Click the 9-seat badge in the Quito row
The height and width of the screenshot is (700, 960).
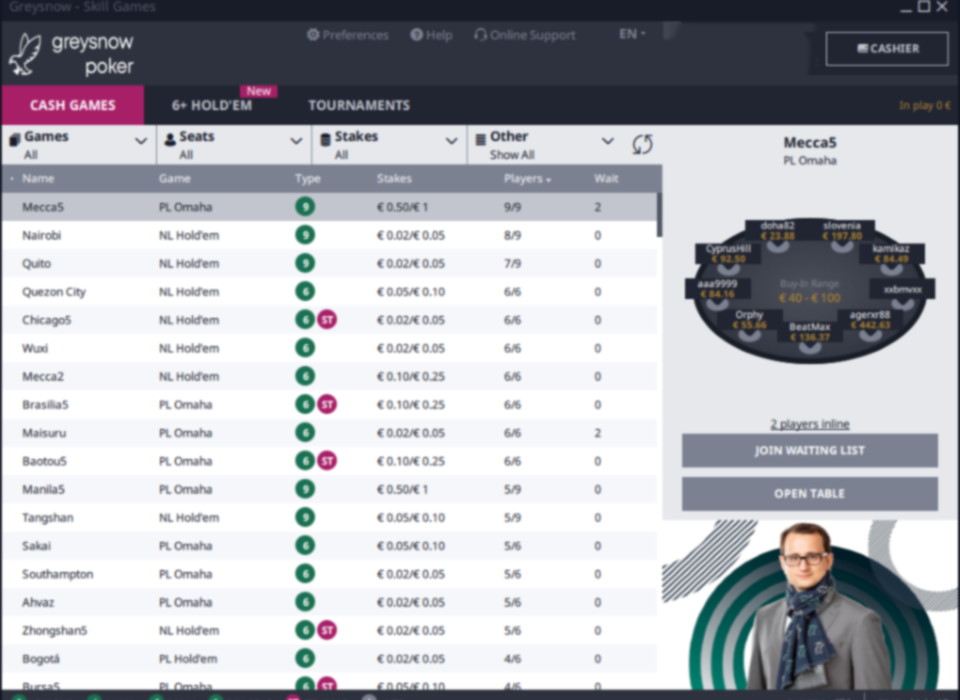pyautogui.click(x=305, y=263)
